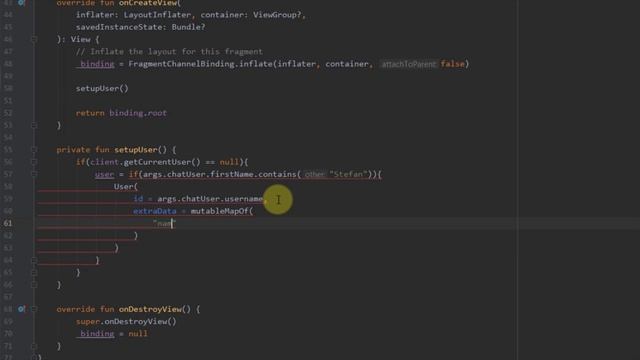Click the 'User(' constructor call

(126, 187)
